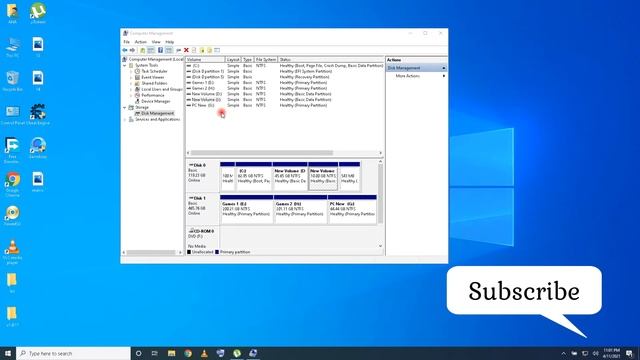Select VLC media player desktop icon
The height and width of the screenshot is (360, 640).
pos(13,252)
